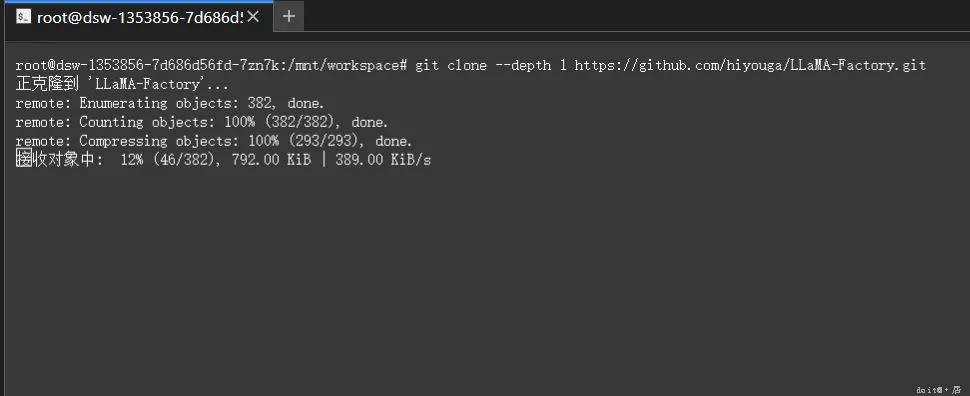Click the empty tab bar beside the plus button

tap(636, 16)
